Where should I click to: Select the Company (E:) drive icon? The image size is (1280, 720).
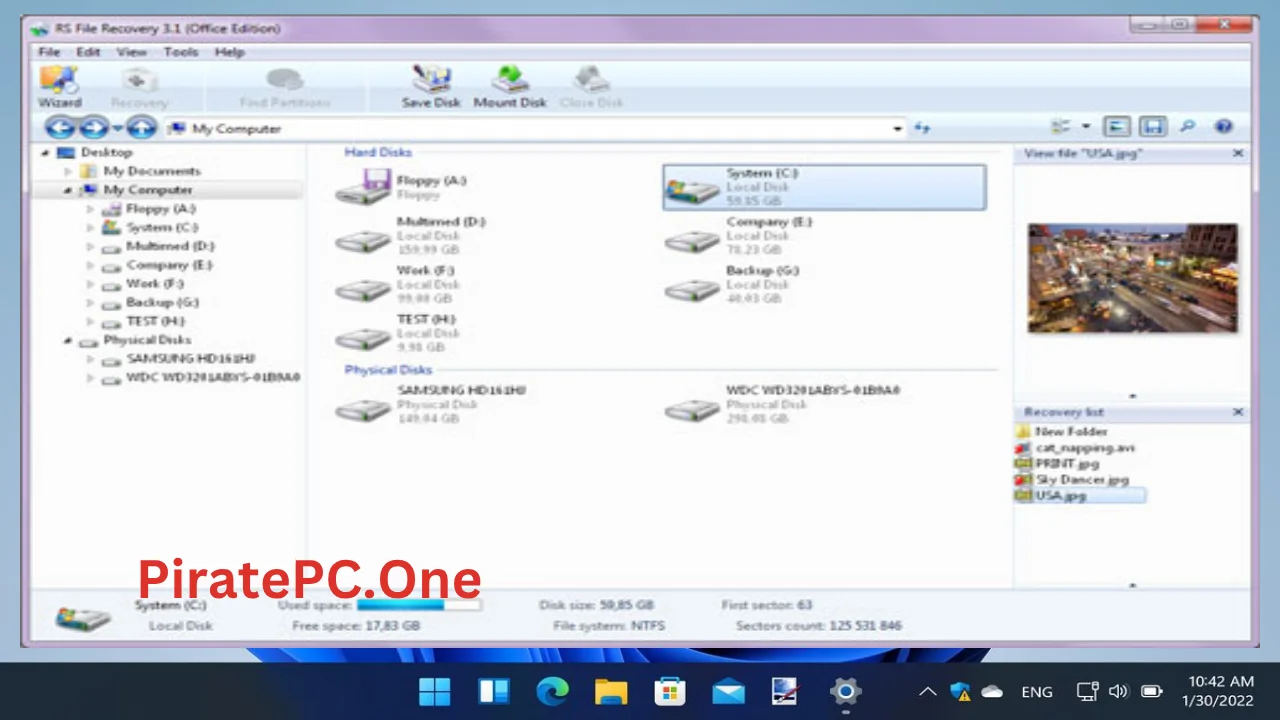pos(692,240)
